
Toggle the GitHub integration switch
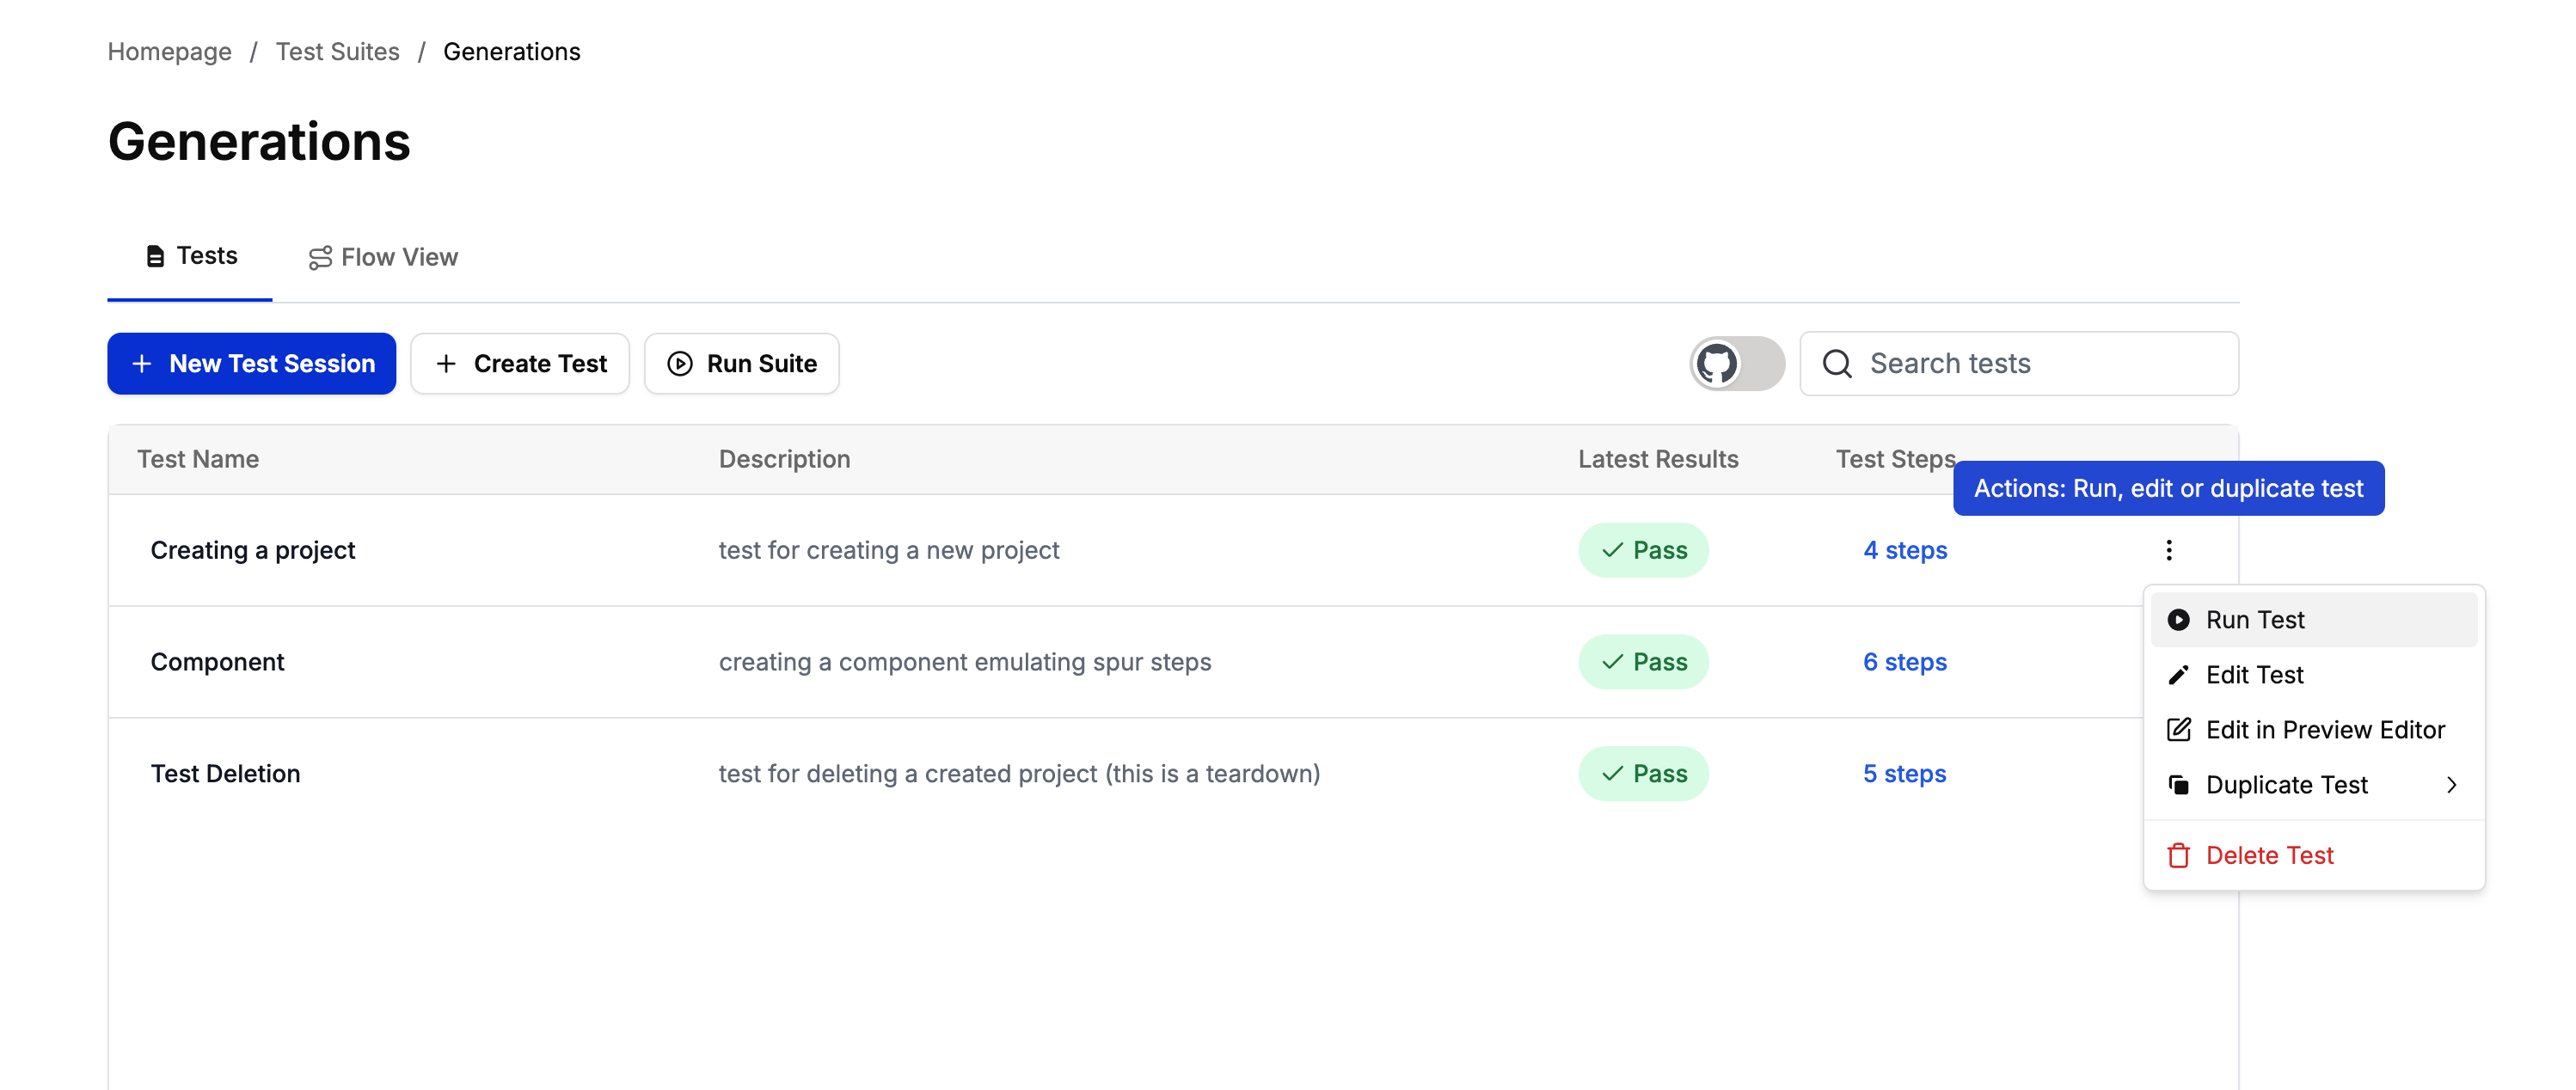(1736, 363)
